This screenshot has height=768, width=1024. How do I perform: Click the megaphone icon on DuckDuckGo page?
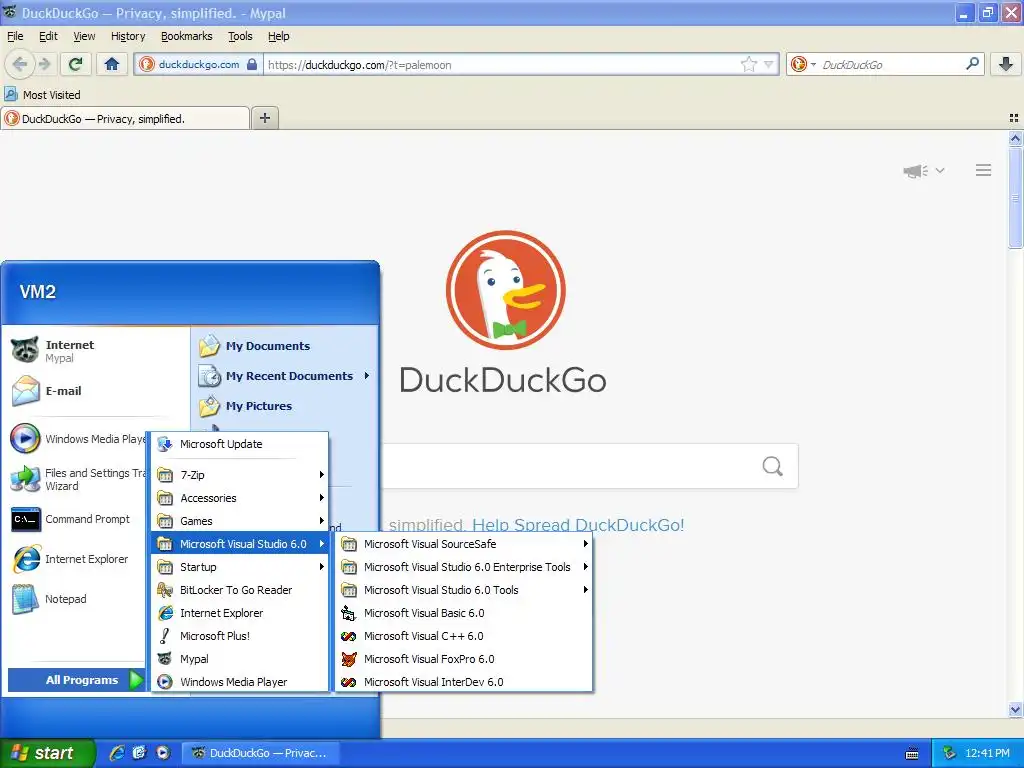pyautogui.click(x=916, y=171)
